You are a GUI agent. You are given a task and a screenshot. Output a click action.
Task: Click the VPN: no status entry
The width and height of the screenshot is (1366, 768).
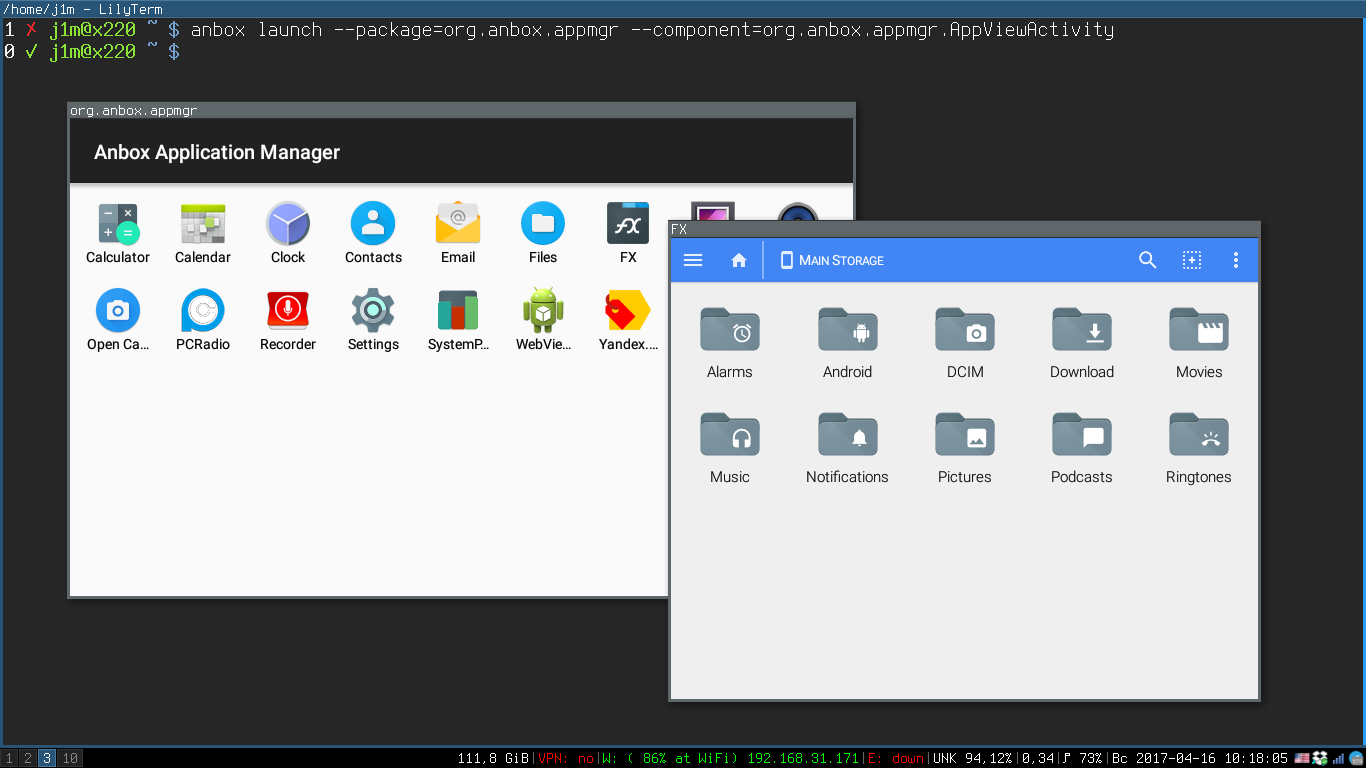(x=566, y=758)
